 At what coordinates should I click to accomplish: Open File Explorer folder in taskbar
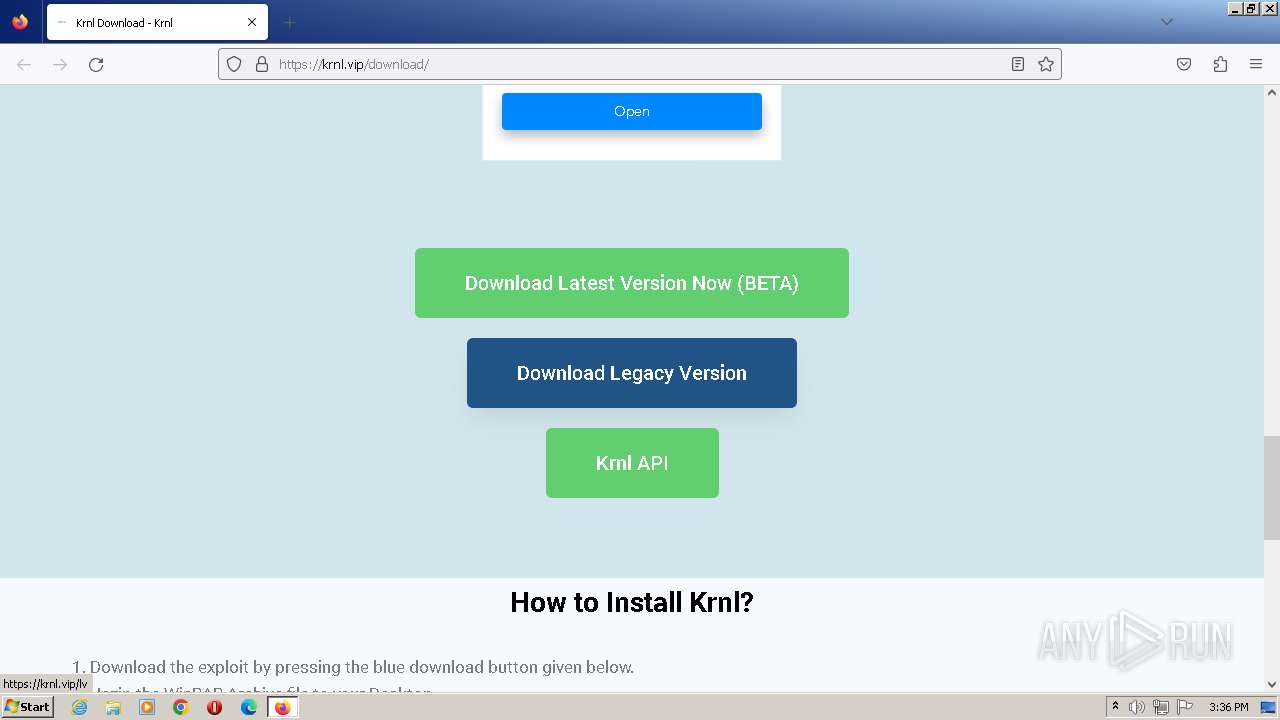tap(113, 707)
